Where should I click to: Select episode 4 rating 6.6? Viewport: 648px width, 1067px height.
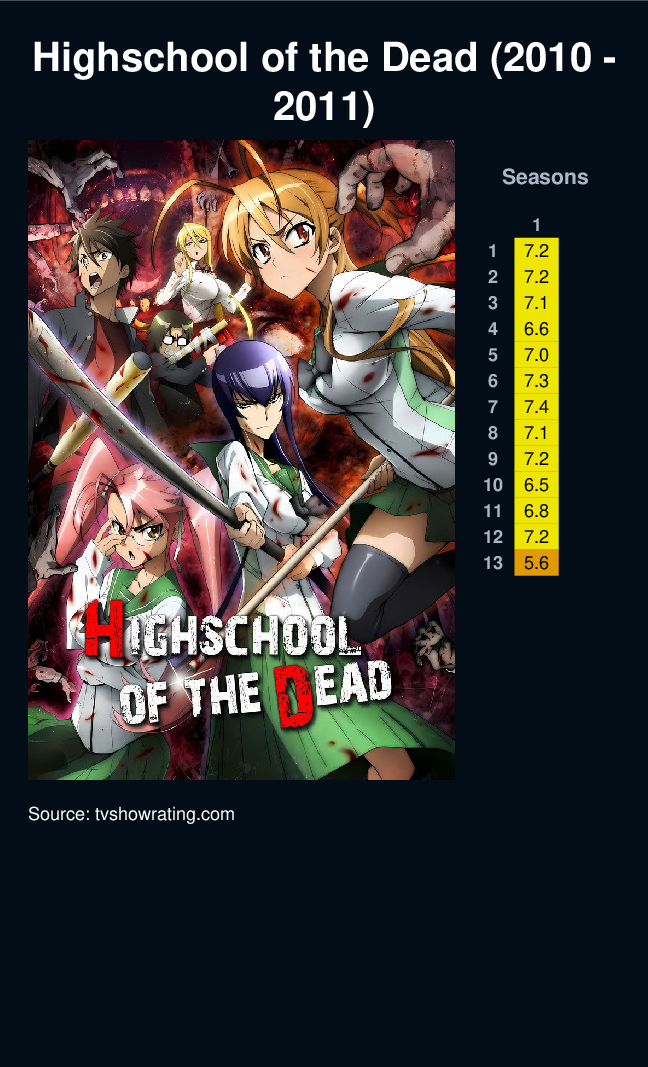pyautogui.click(x=536, y=329)
